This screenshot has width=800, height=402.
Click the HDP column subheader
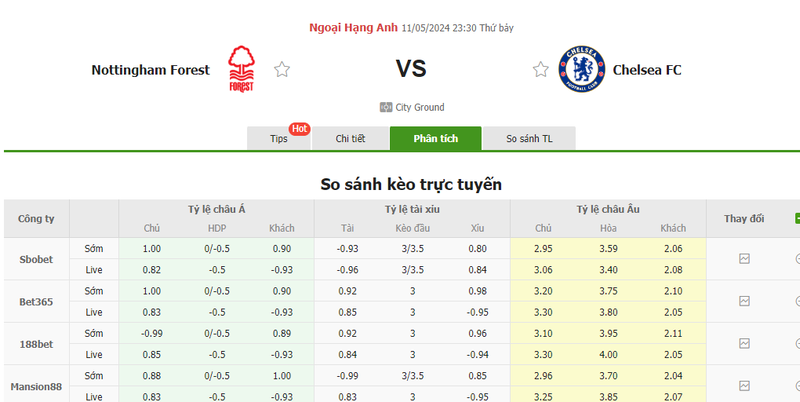coord(217,228)
